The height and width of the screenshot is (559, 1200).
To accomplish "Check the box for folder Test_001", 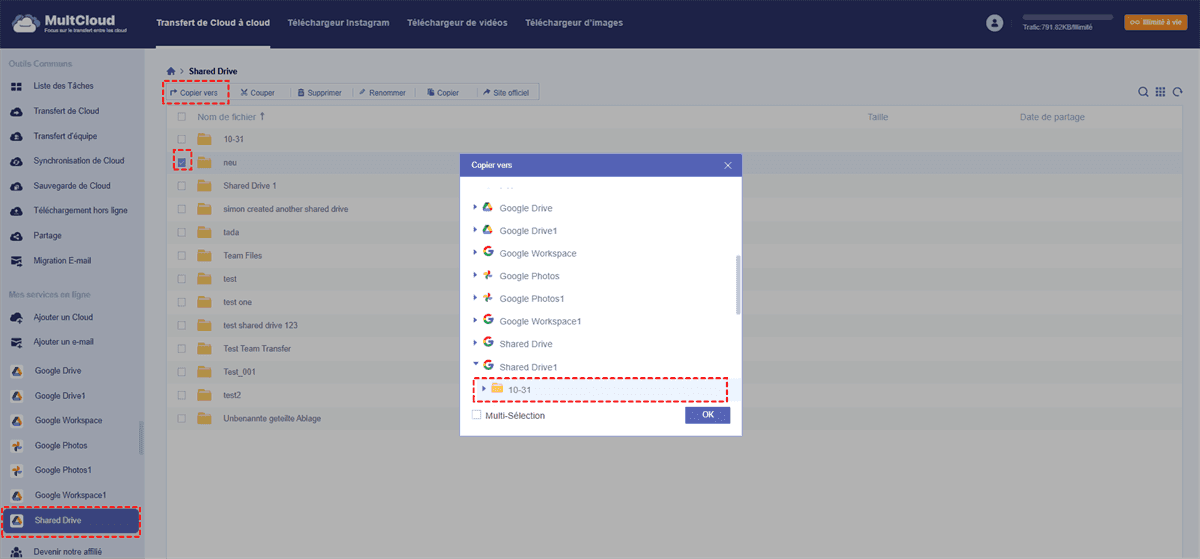I will click(182, 372).
